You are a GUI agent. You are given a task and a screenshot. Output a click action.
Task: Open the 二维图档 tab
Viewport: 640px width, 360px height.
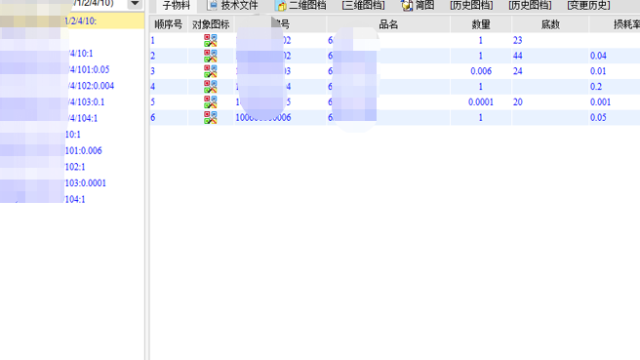click(x=301, y=5)
